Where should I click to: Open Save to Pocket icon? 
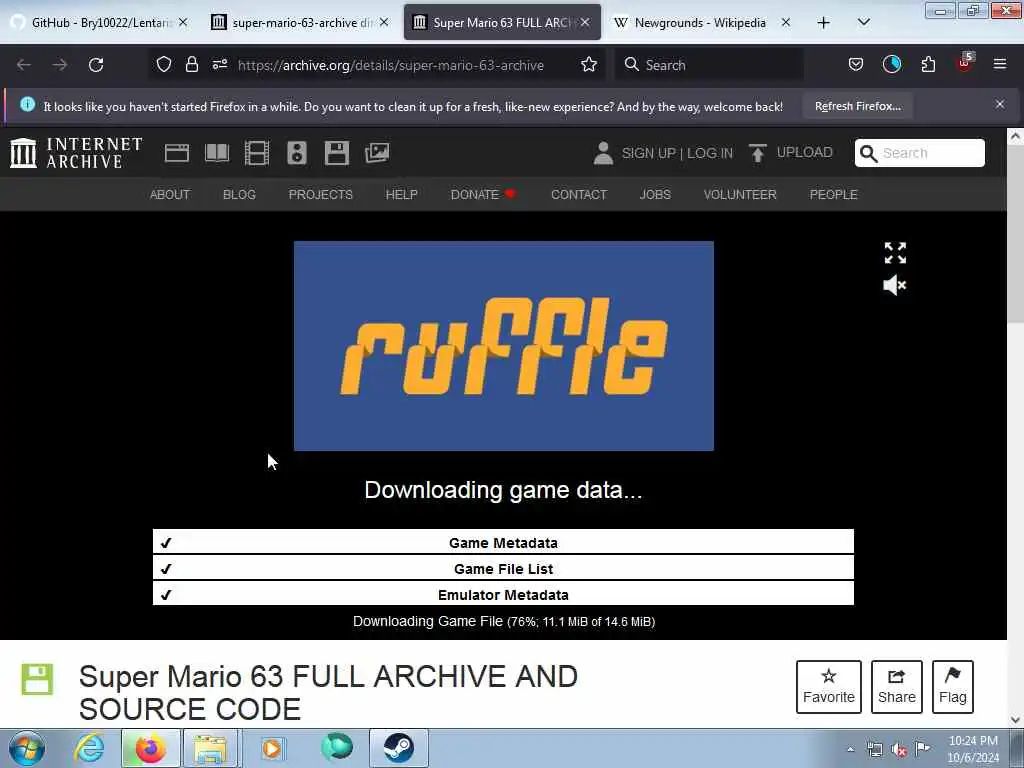(x=856, y=64)
